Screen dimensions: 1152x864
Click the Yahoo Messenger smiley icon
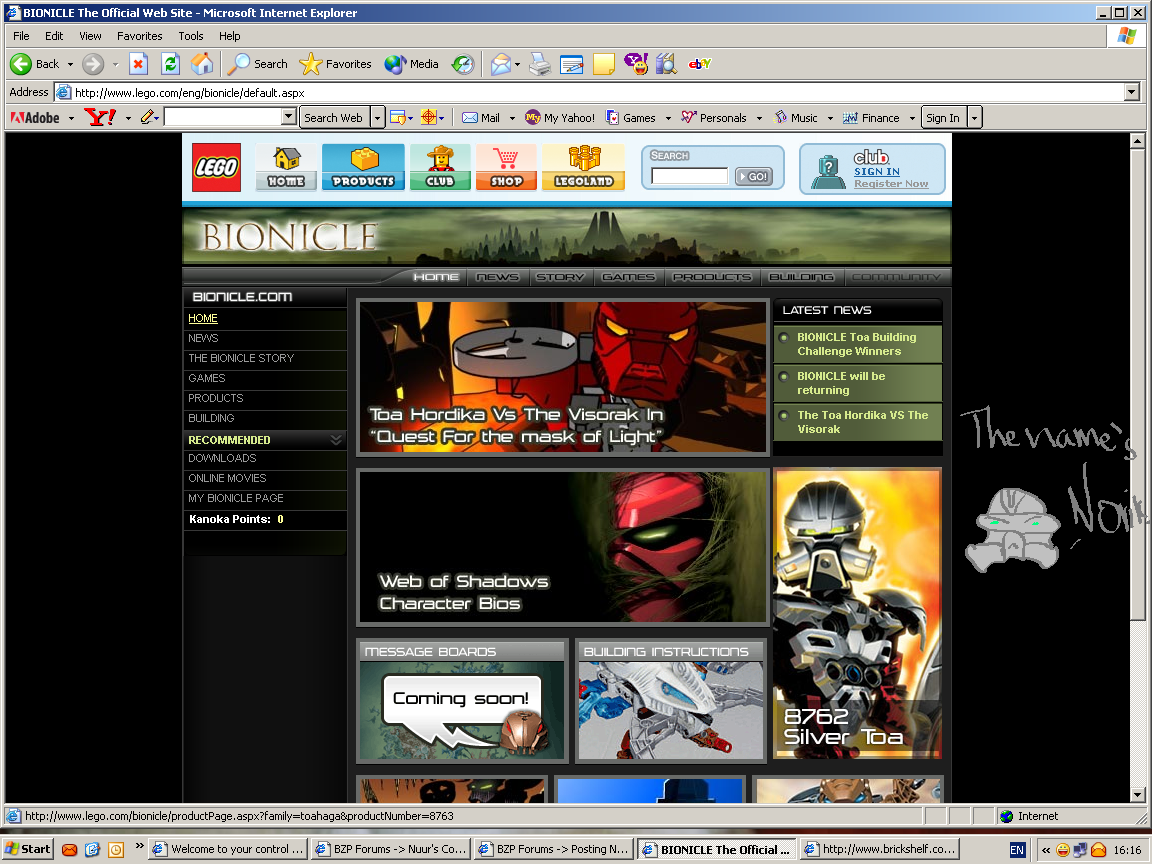click(636, 64)
